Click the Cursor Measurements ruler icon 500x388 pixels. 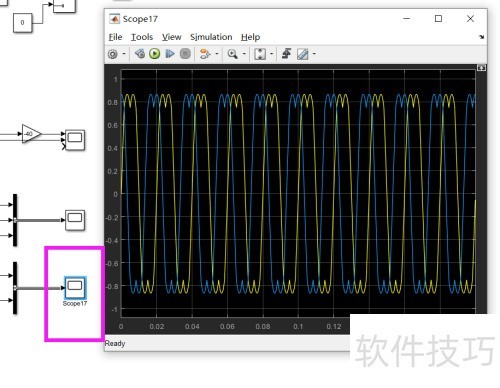[x=303, y=54]
